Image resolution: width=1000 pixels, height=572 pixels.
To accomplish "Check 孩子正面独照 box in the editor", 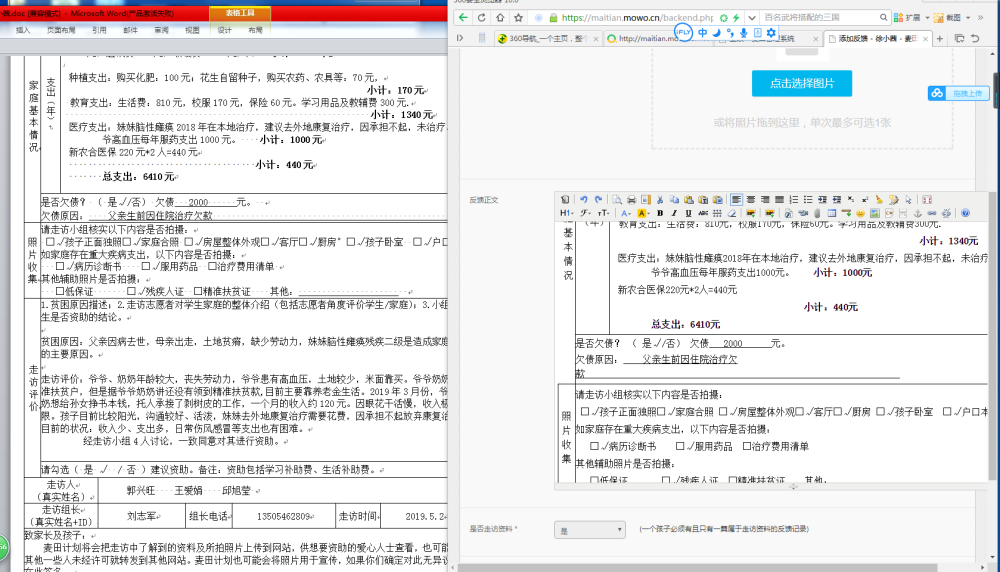I will click(585, 412).
